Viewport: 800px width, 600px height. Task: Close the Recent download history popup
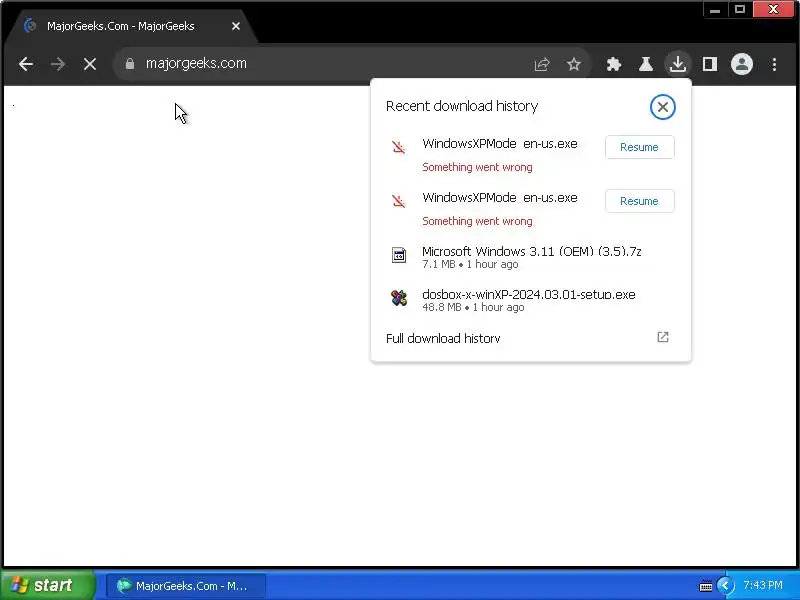[663, 107]
